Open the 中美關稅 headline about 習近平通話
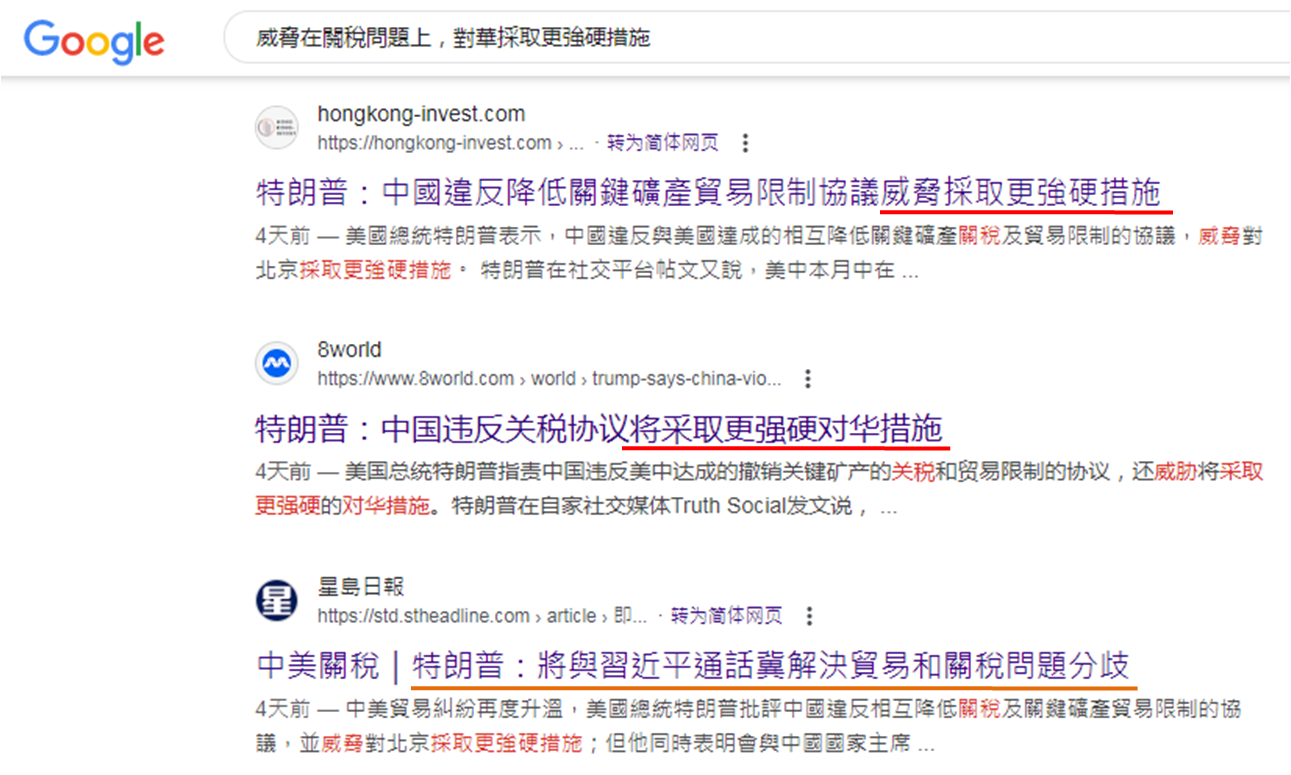 point(692,666)
